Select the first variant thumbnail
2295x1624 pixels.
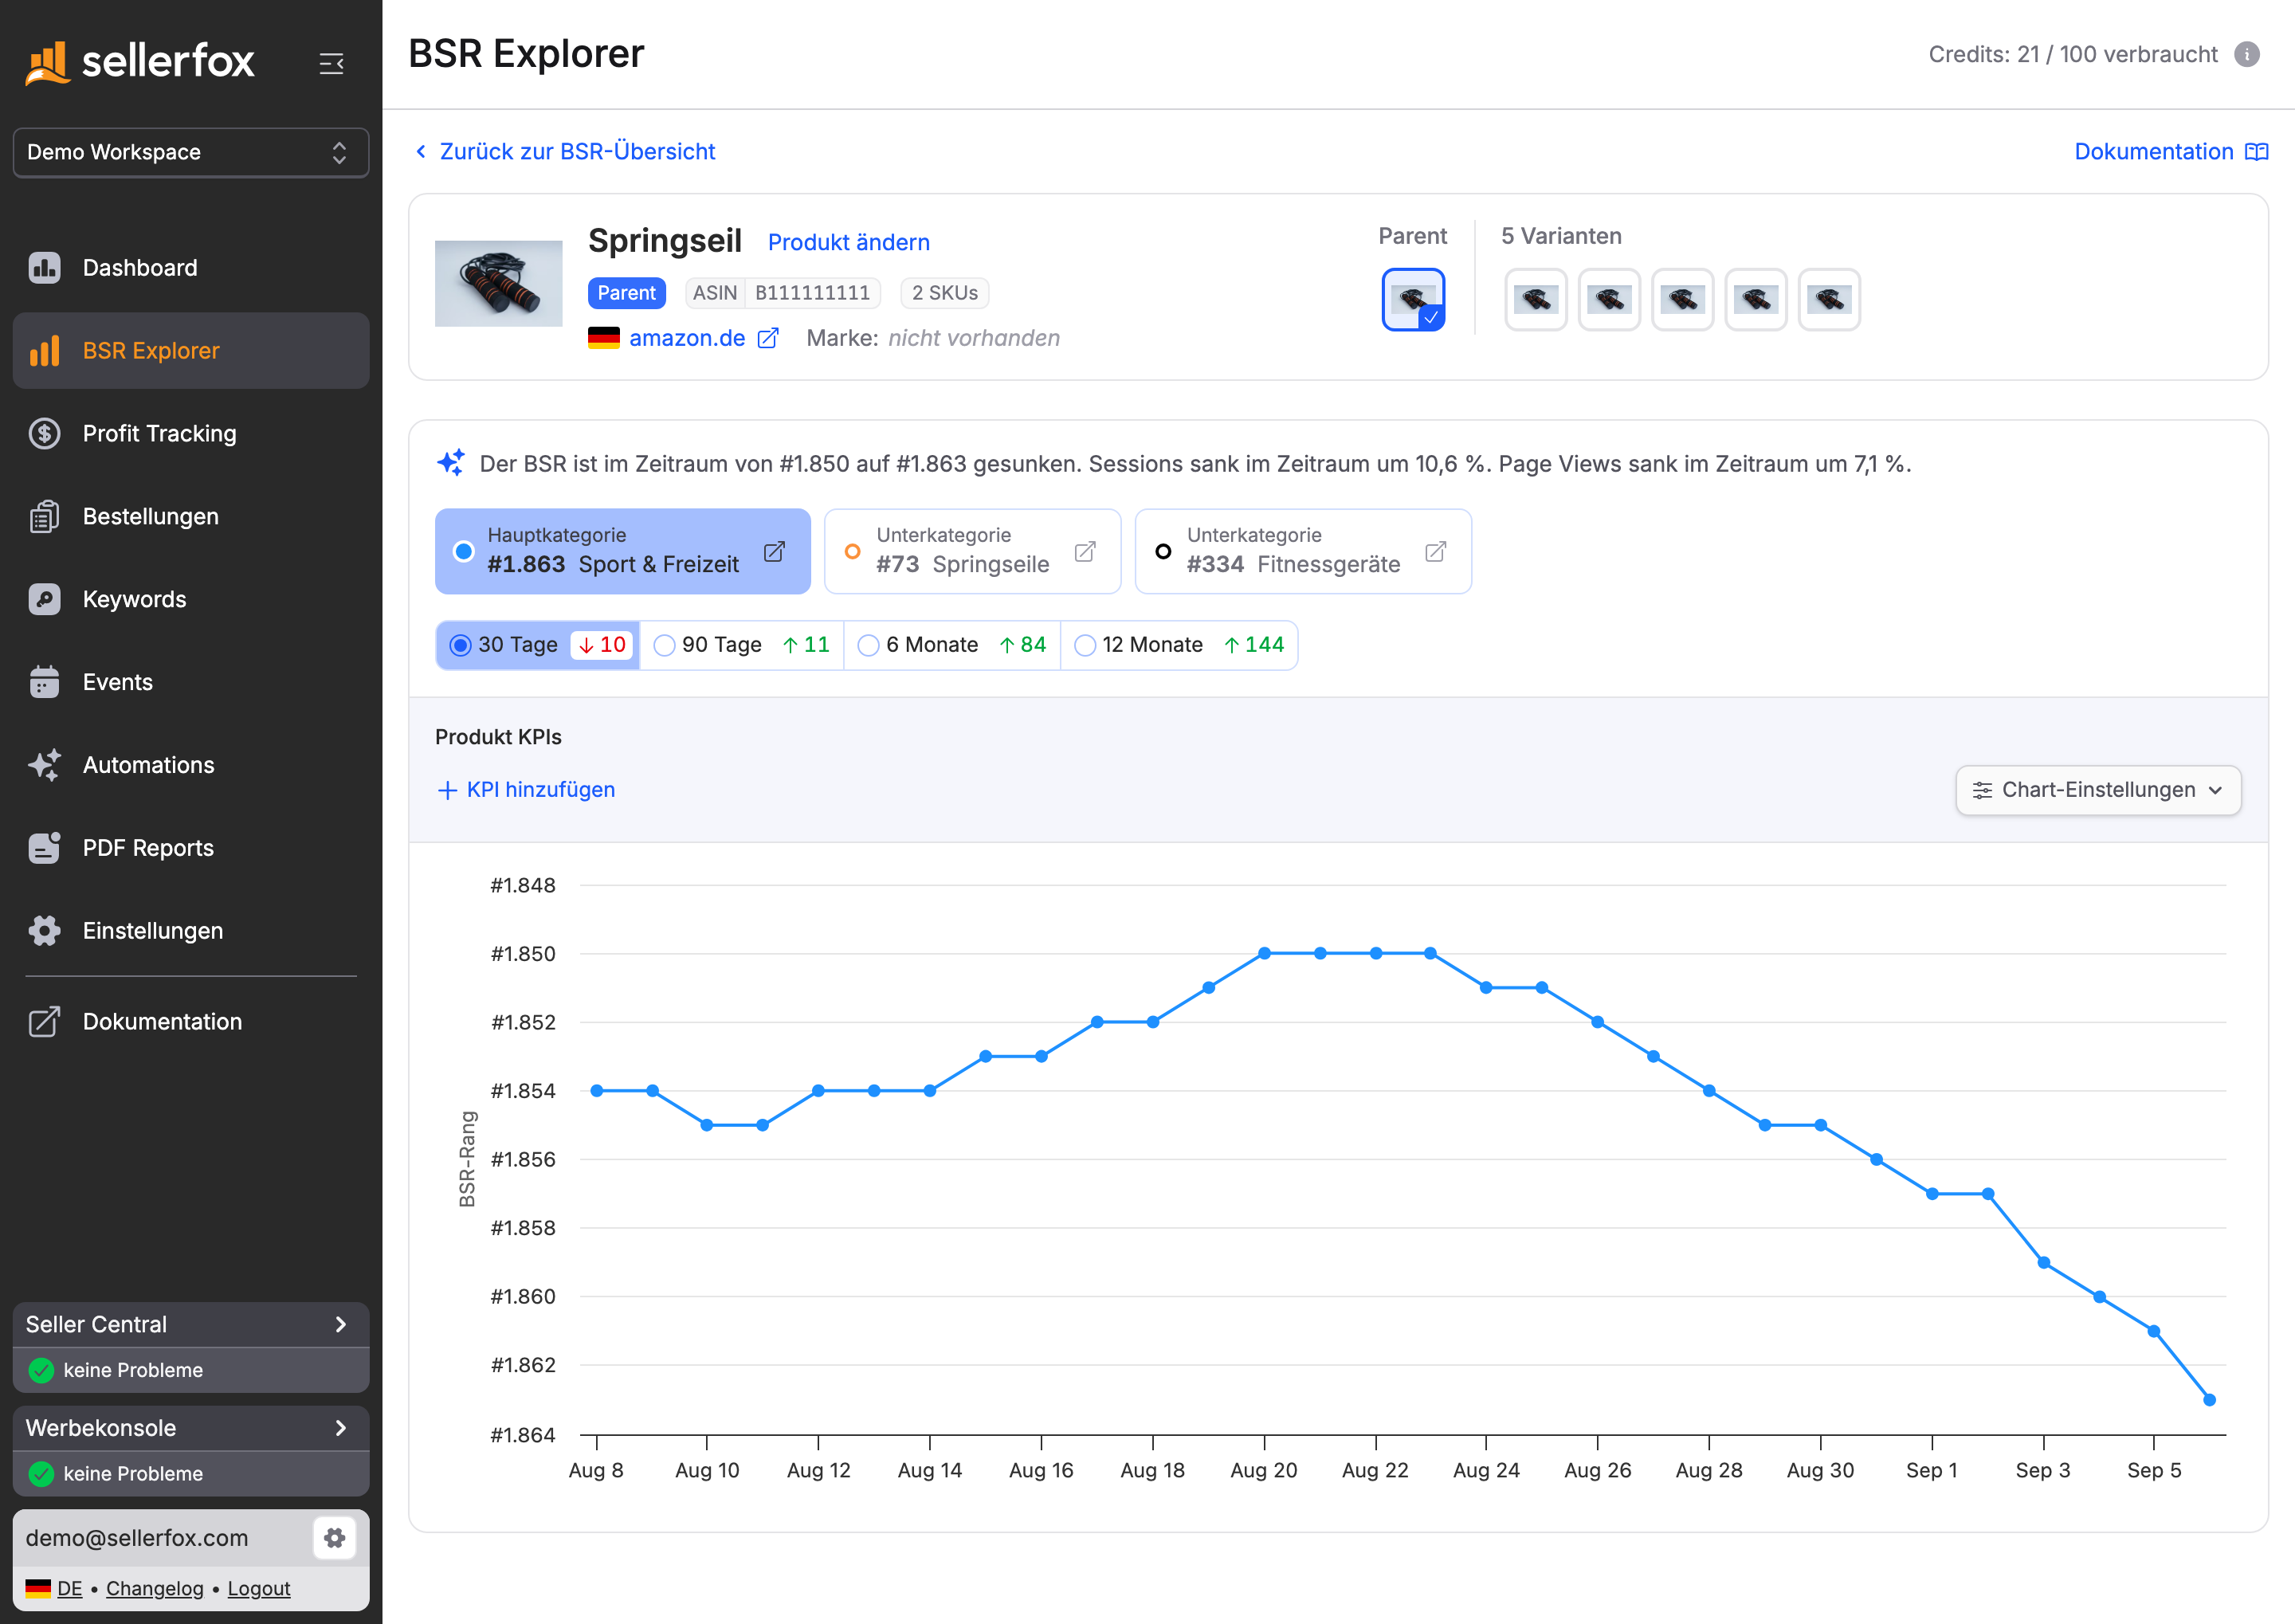click(1536, 300)
